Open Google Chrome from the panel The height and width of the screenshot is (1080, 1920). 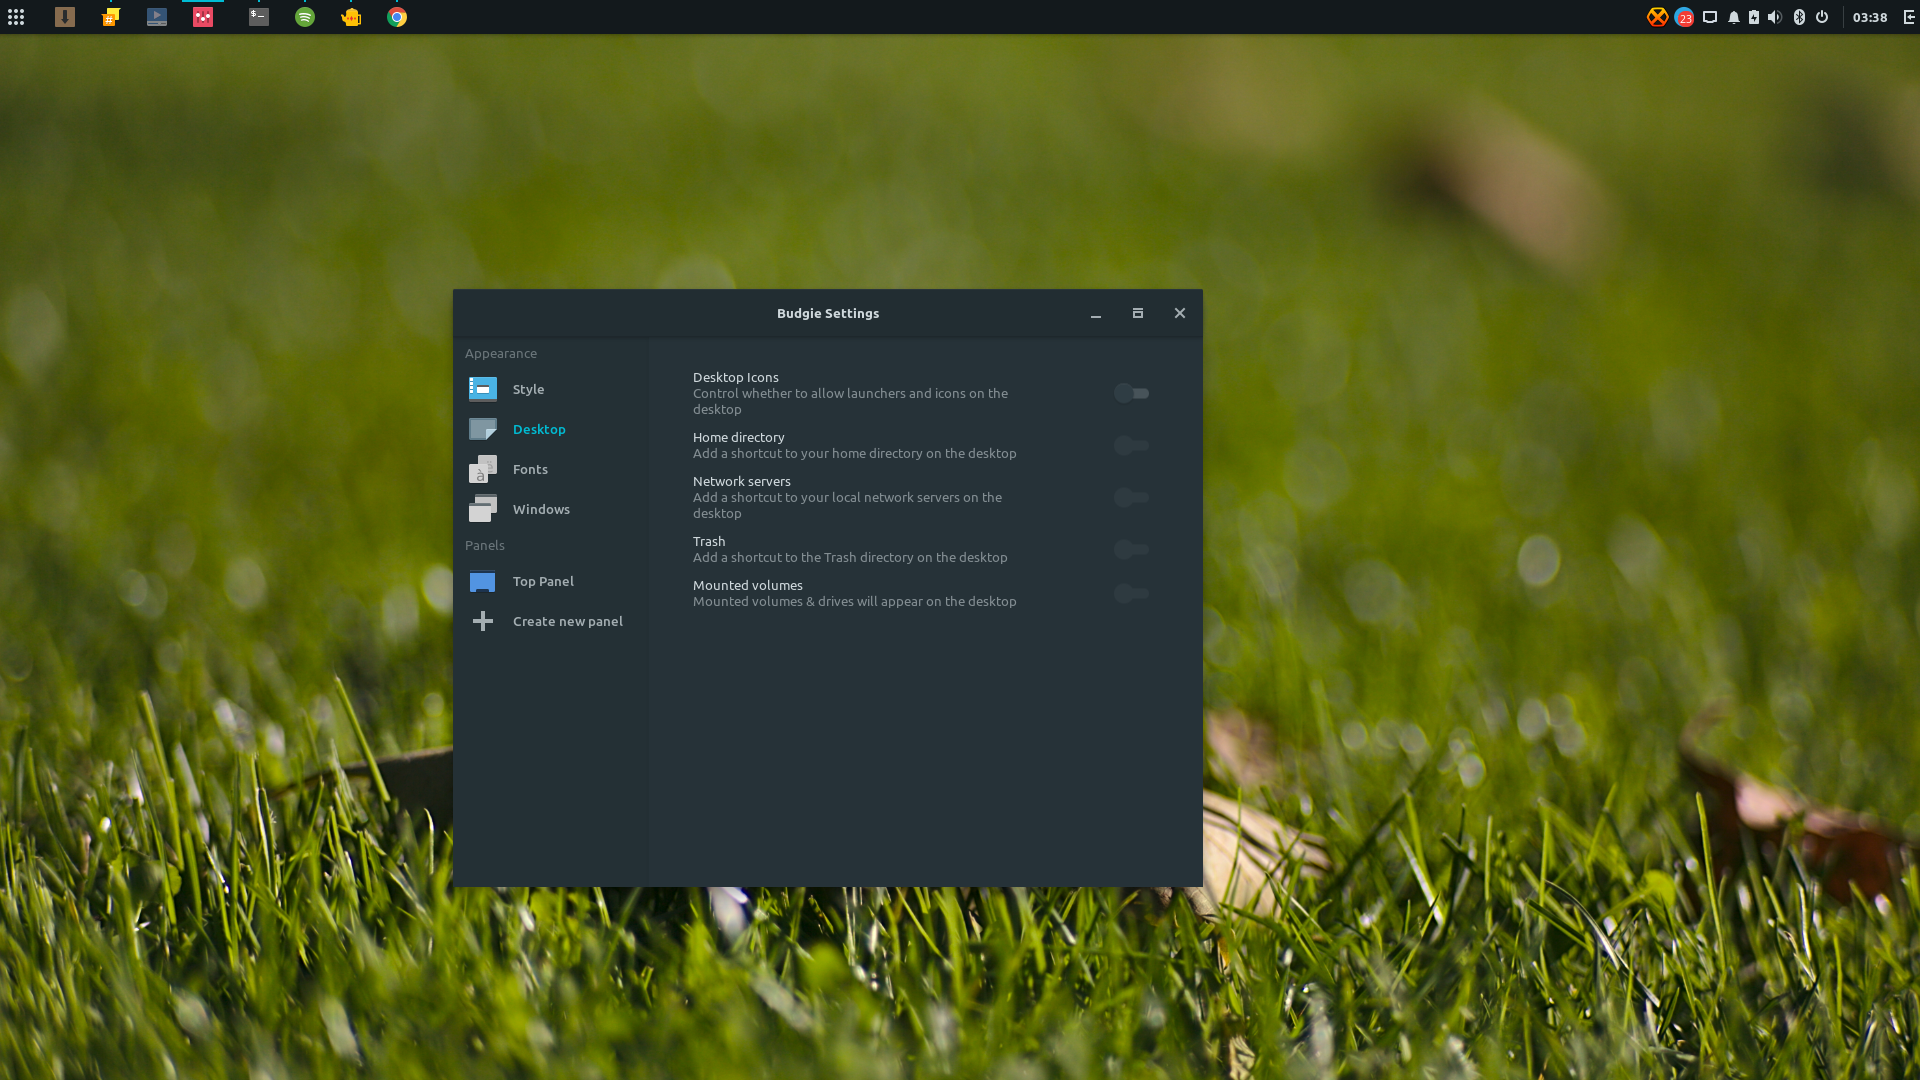click(x=397, y=17)
